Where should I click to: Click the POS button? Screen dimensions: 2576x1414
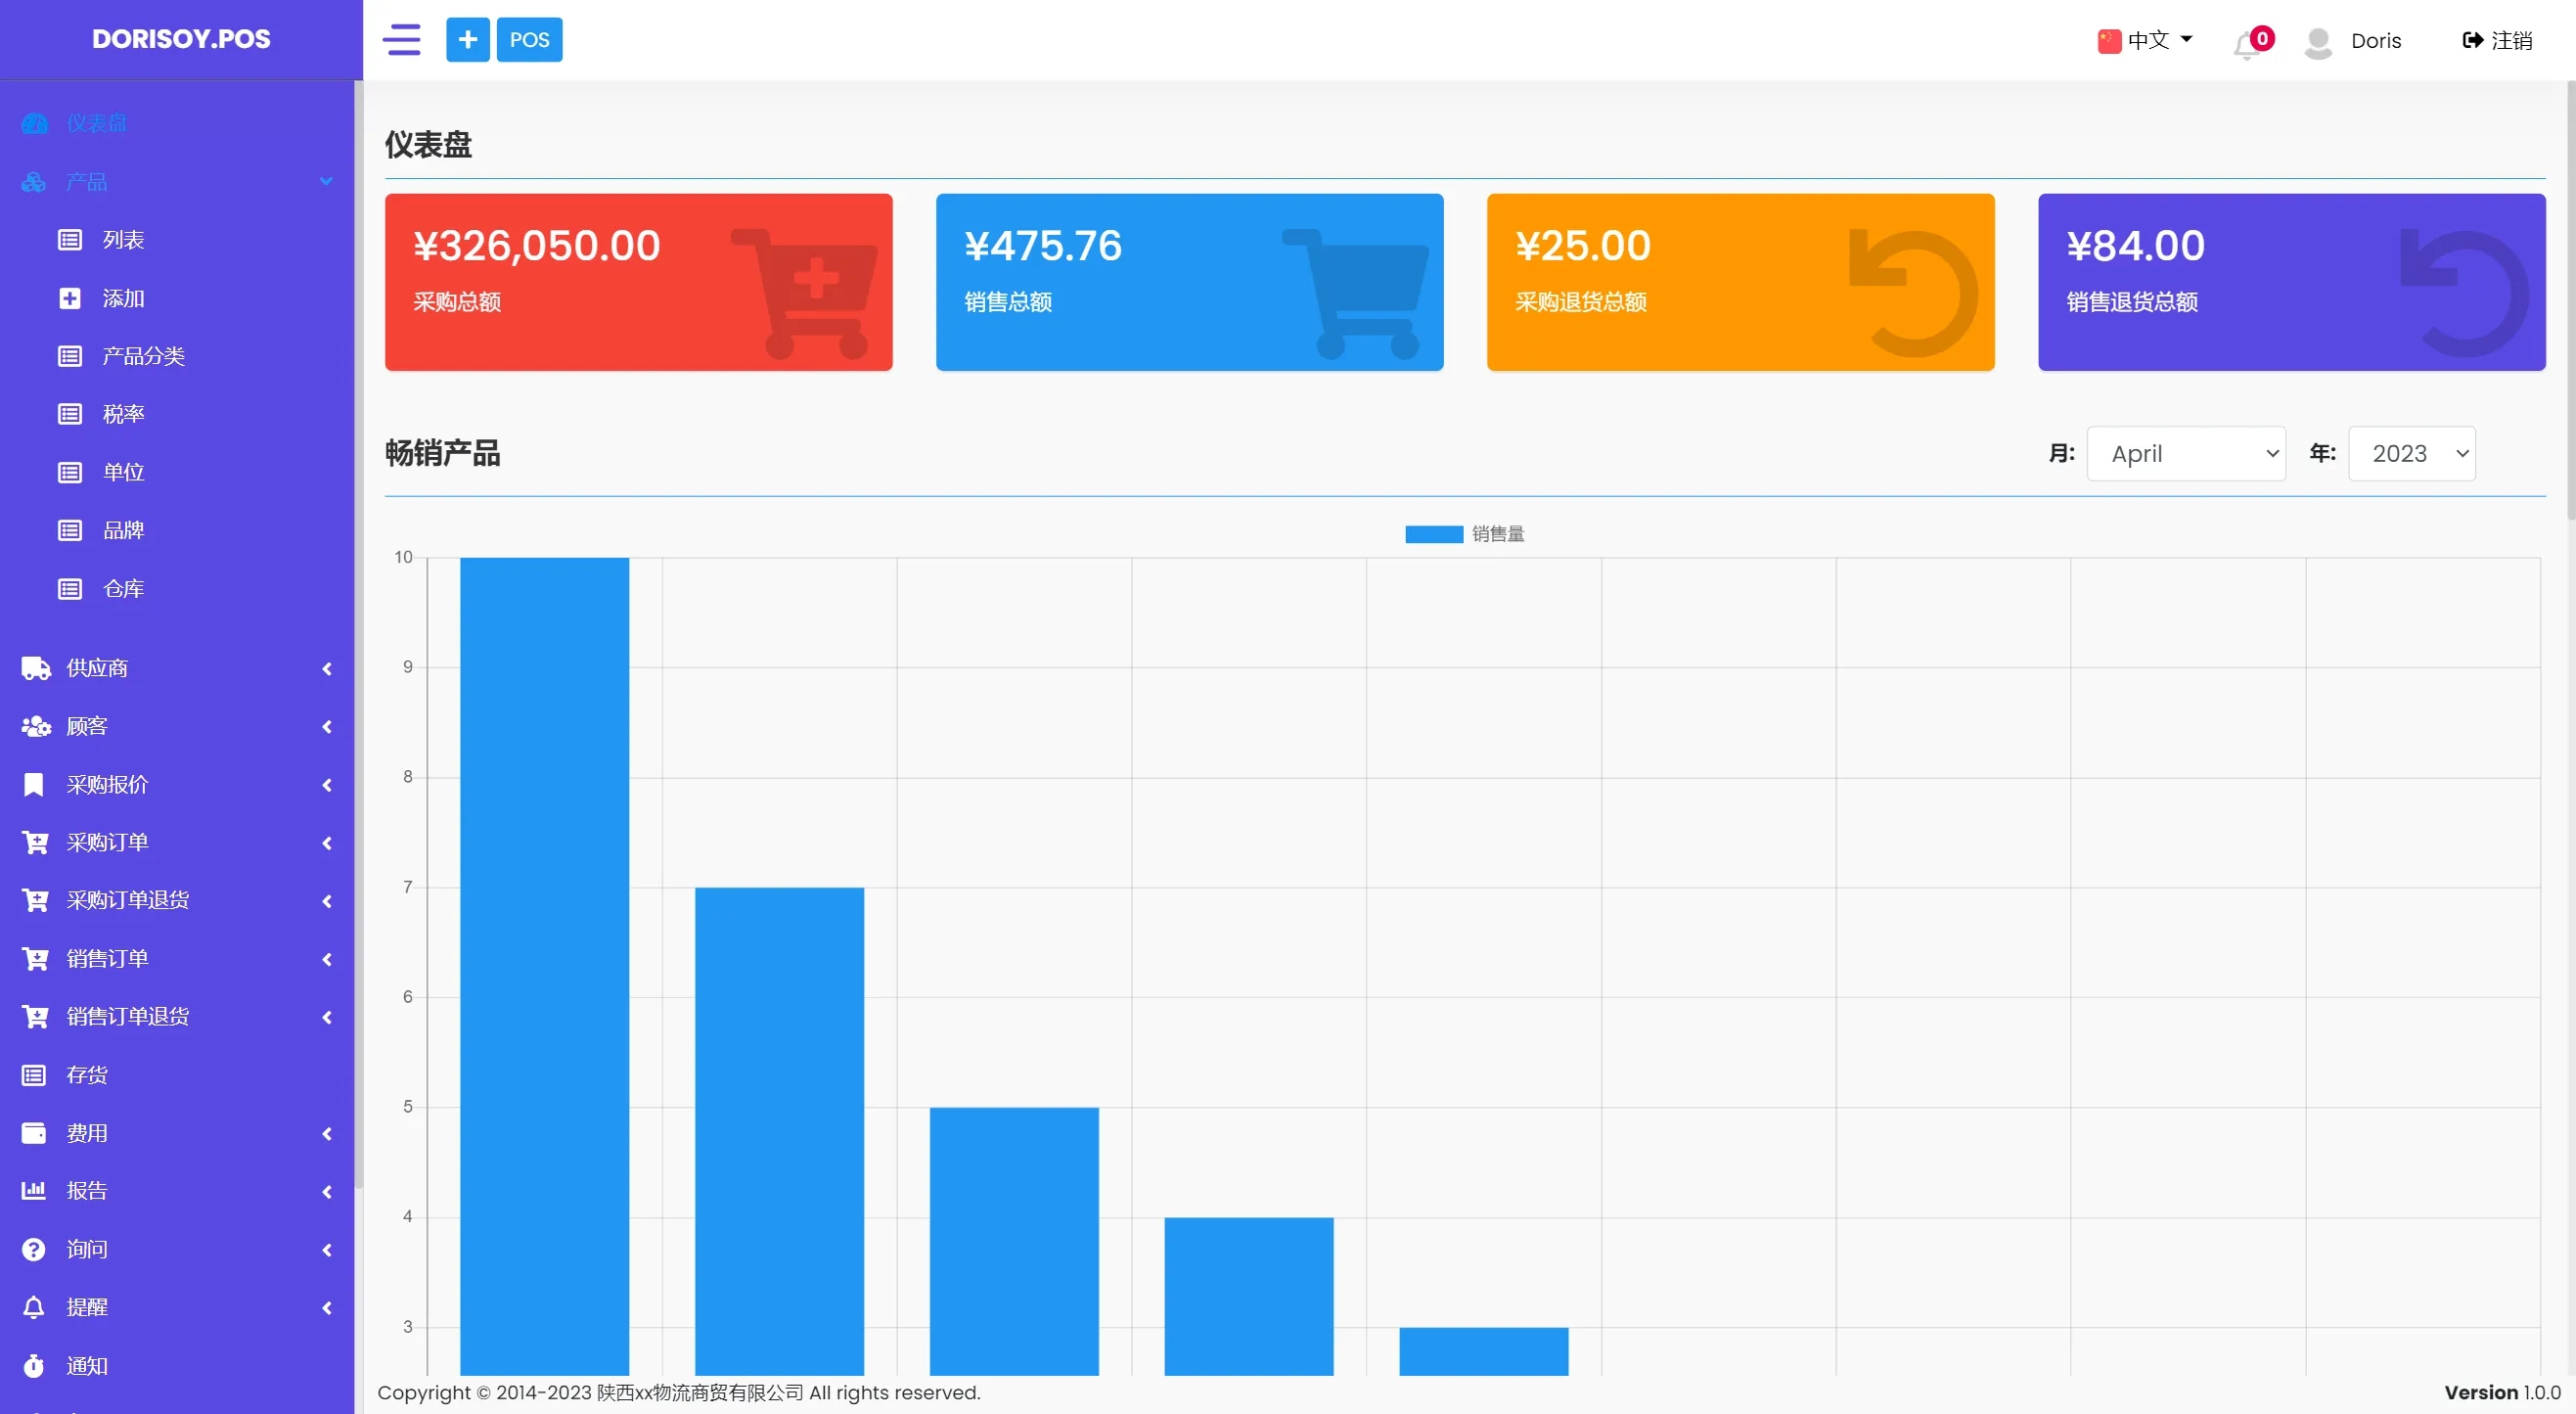[x=529, y=40]
